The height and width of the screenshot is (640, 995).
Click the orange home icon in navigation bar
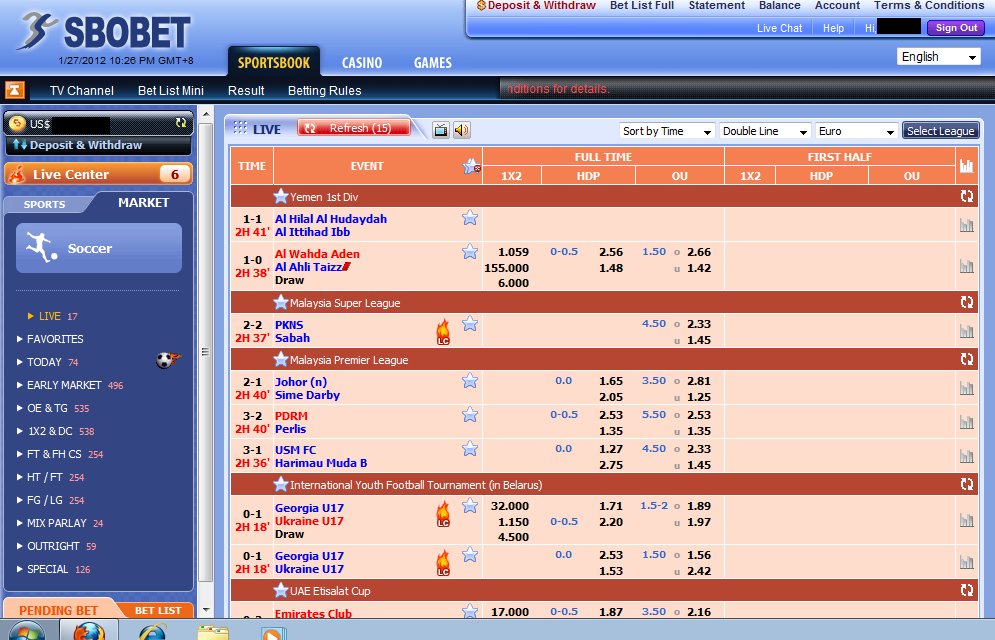point(15,90)
